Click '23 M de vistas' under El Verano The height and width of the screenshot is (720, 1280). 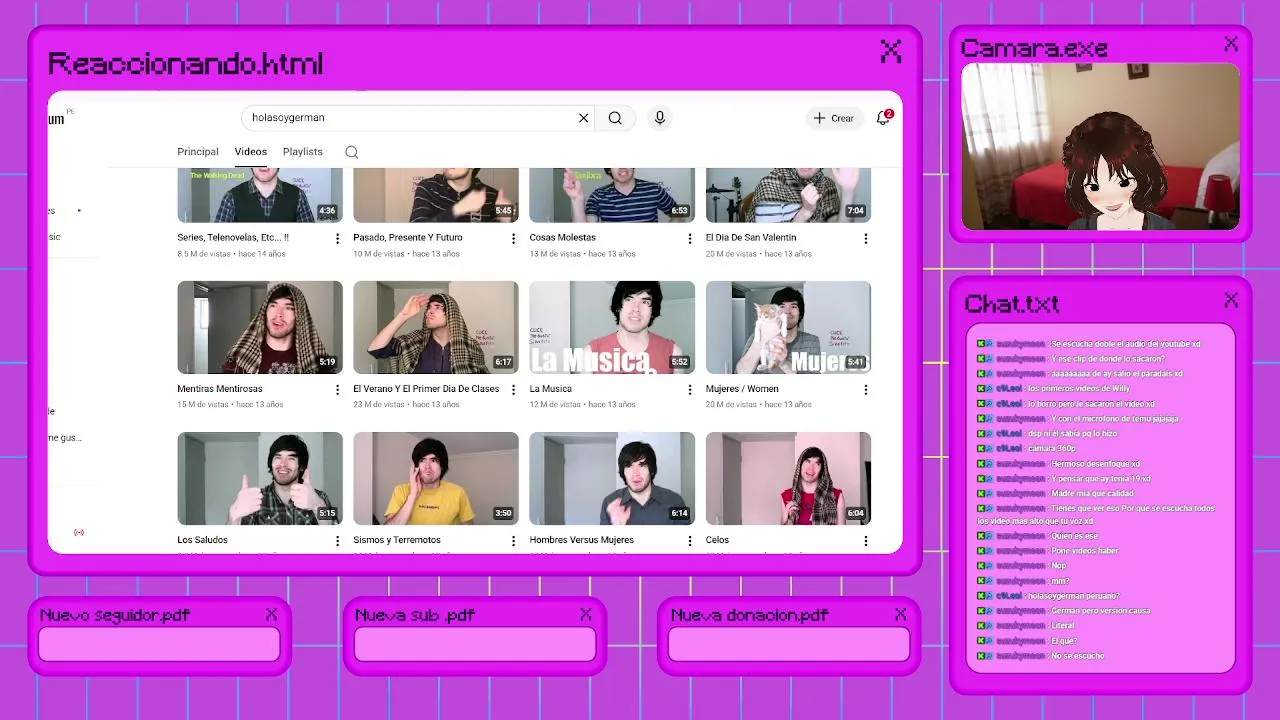click(379, 405)
